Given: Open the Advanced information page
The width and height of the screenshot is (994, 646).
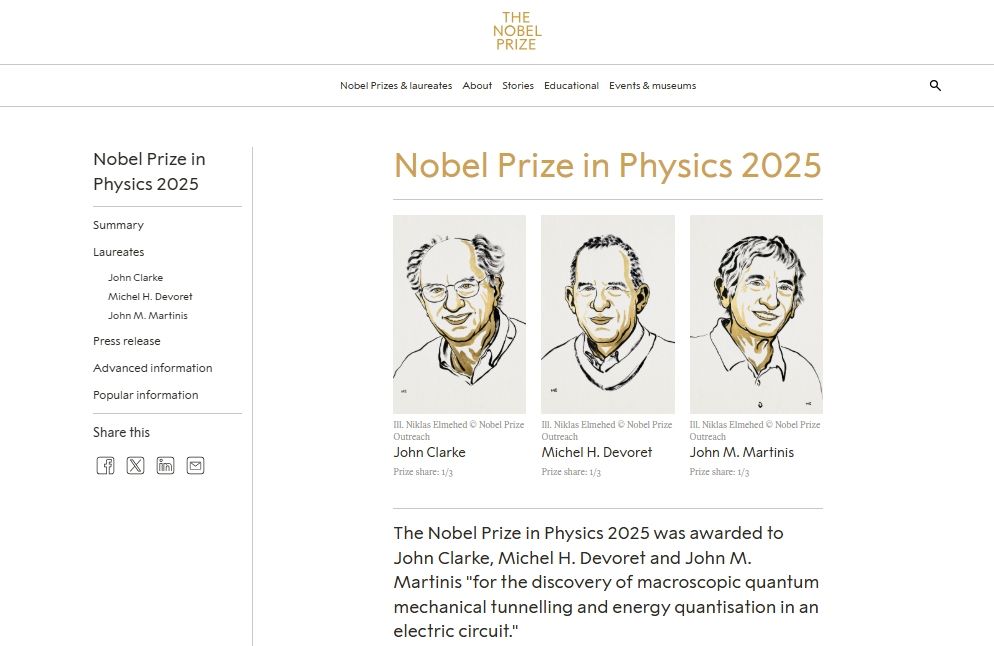Looking at the screenshot, I should [x=151, y=368].
